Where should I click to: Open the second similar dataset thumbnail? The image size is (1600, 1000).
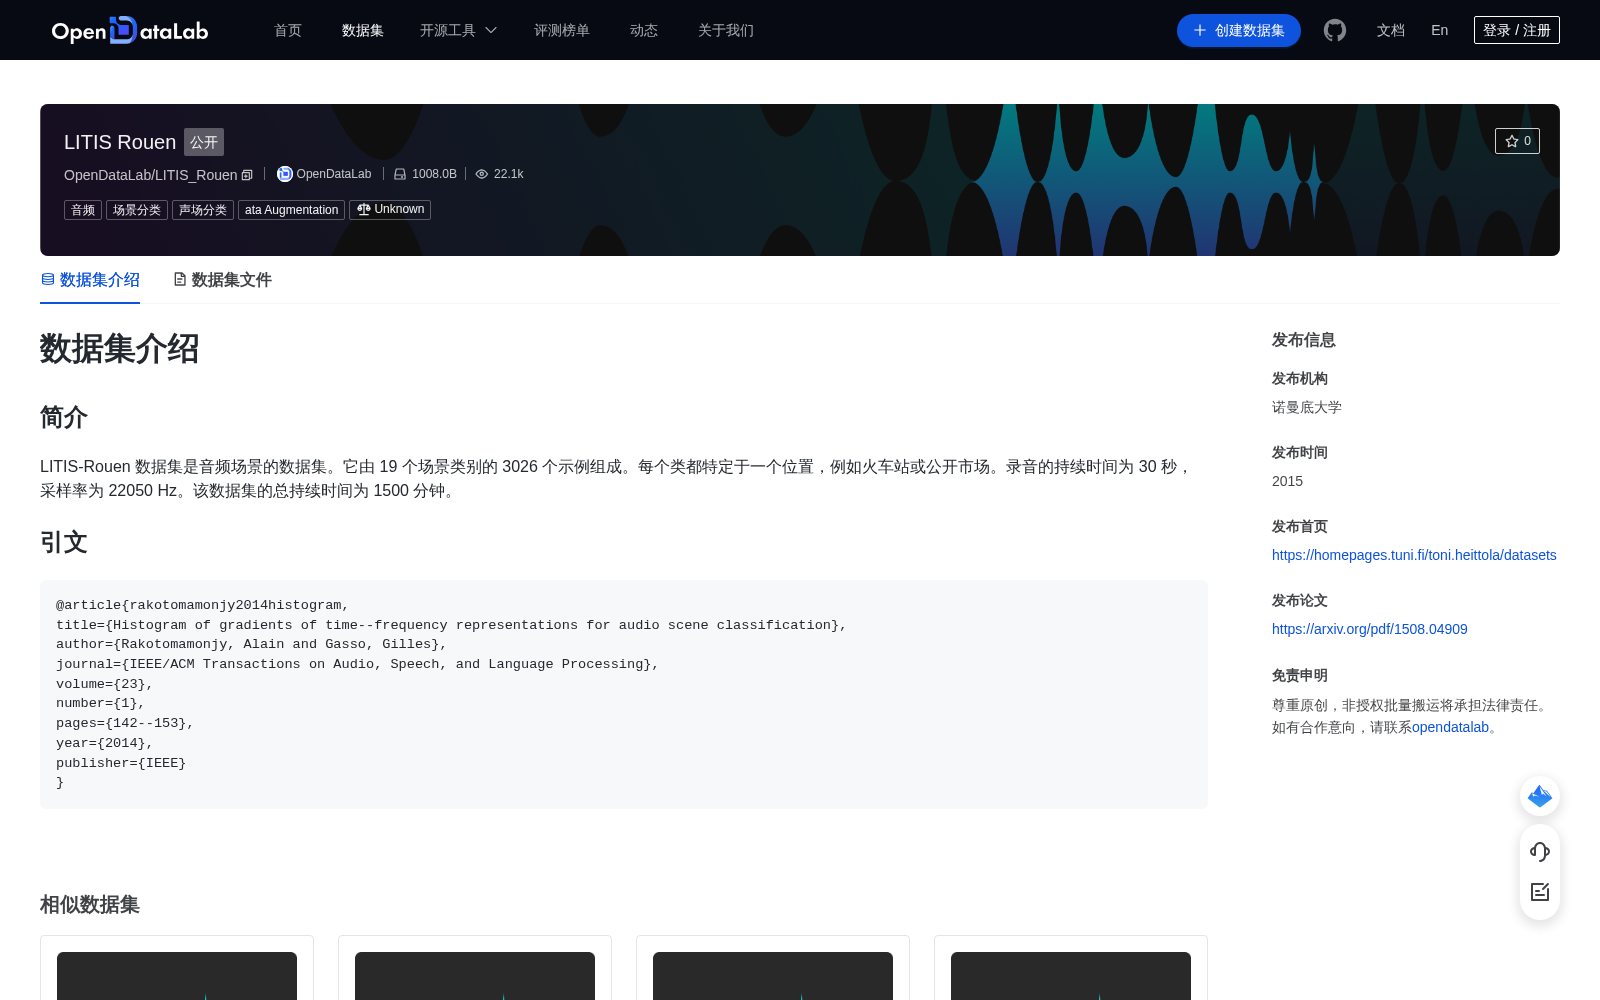(x=475, y=976)
